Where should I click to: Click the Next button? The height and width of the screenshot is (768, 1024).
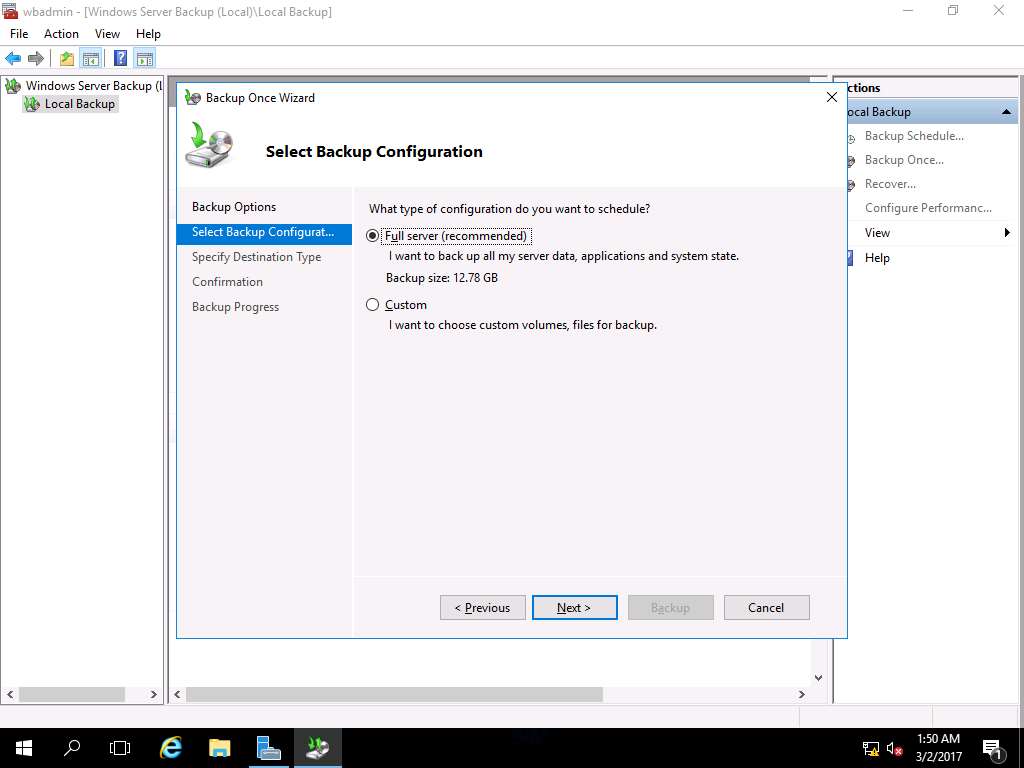(575, 607)
